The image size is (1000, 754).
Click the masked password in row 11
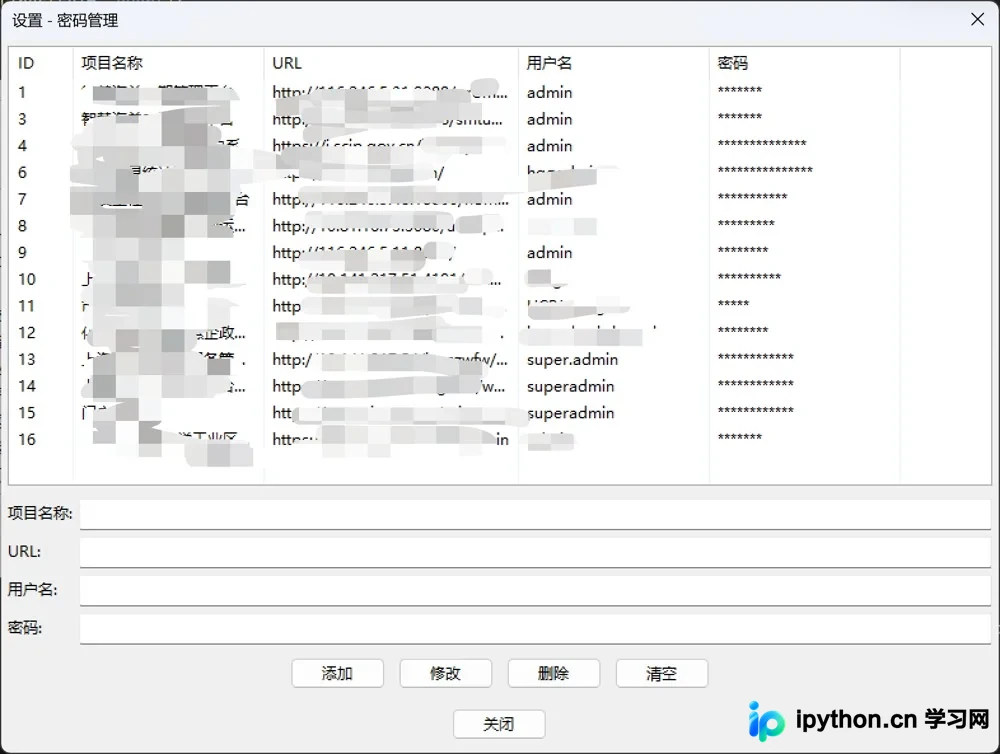click(733, 304)
